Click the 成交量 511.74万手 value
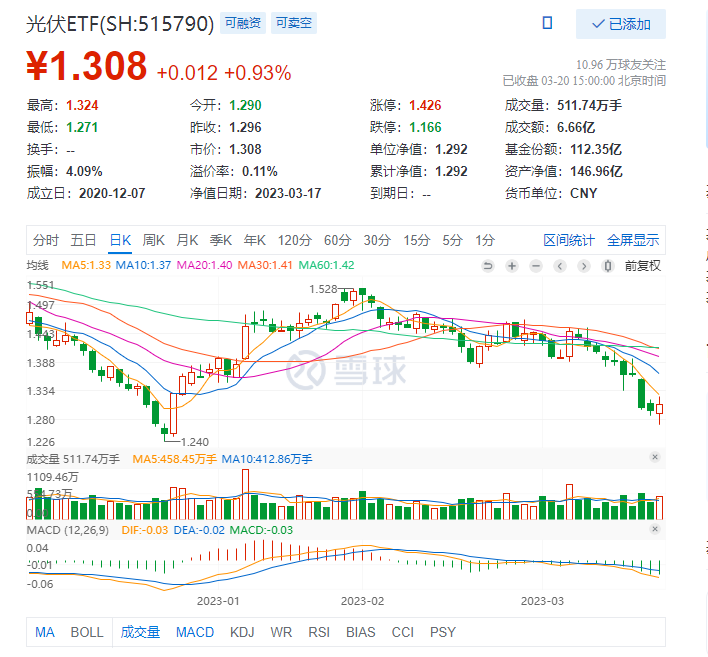This screenshot has height=657, width=708. click(589, 105)
